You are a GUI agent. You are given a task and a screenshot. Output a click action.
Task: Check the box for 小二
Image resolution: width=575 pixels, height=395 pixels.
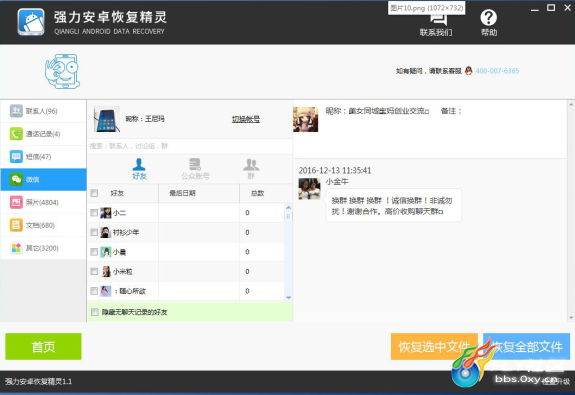[x=94, y=213]
